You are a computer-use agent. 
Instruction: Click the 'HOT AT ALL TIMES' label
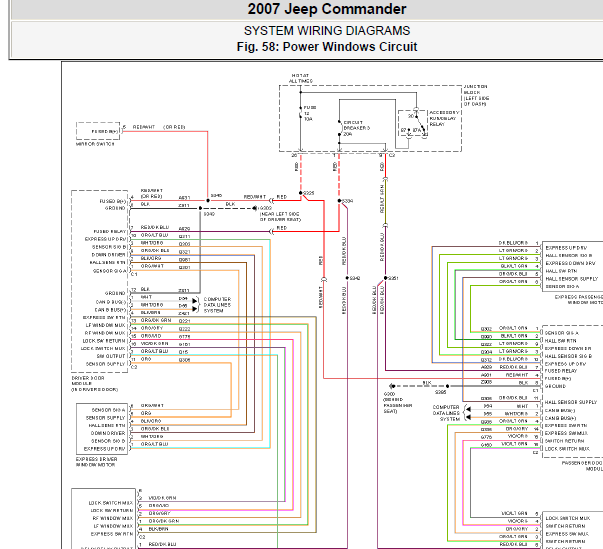(301, 78)
